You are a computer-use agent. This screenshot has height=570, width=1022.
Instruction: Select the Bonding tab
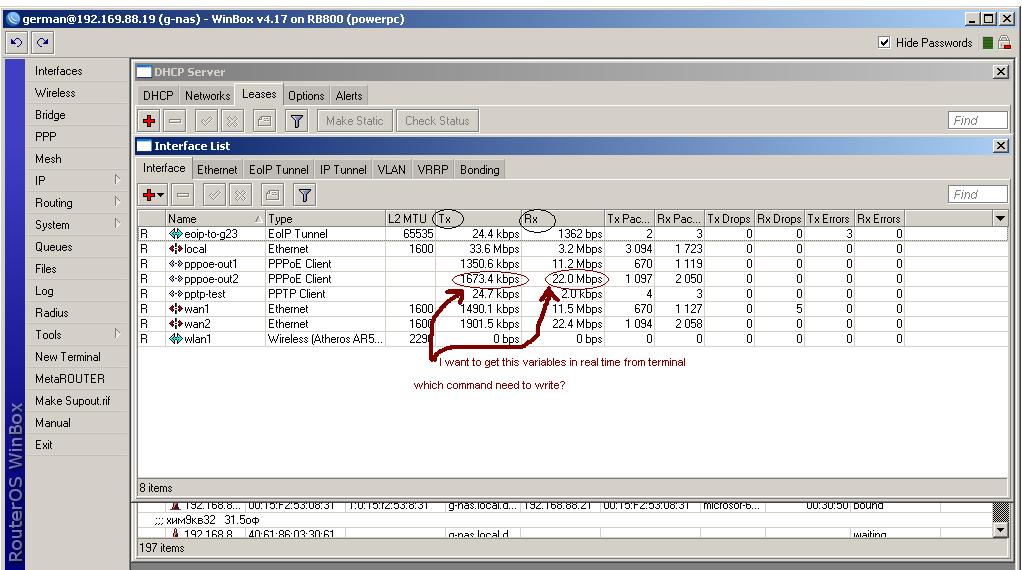(480, 170)
